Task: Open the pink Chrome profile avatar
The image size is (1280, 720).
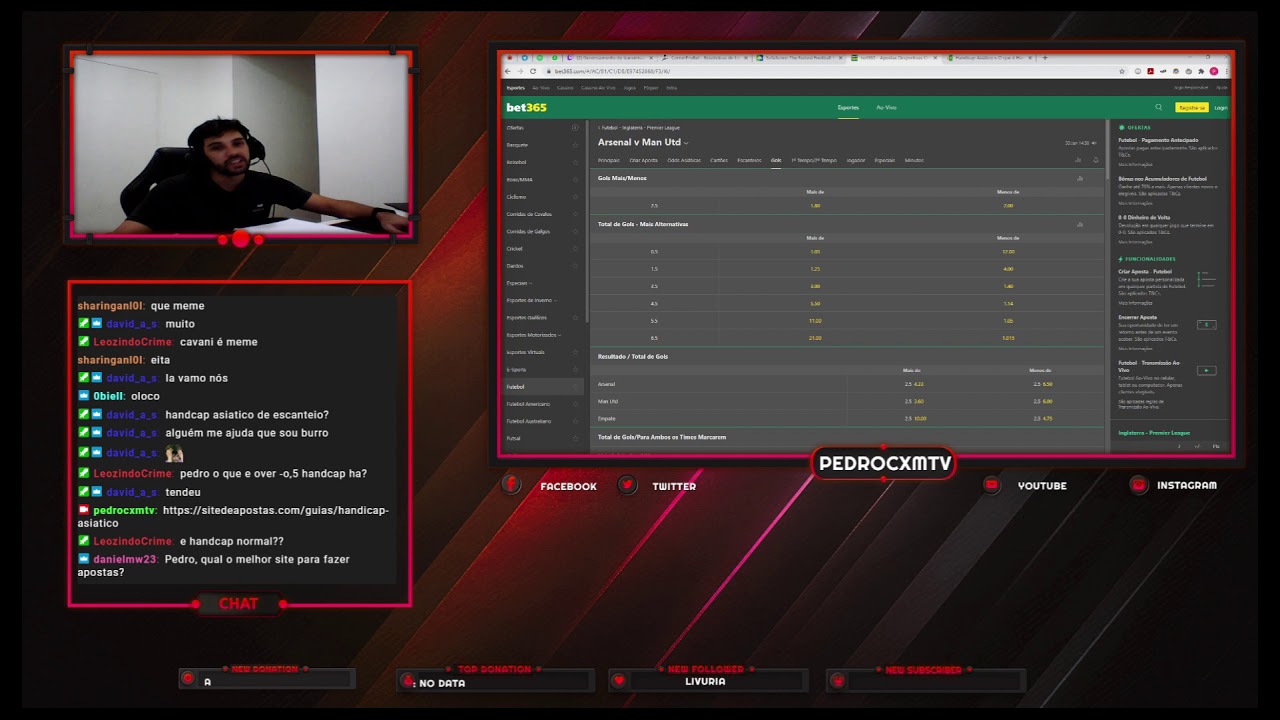Action: click(x=1213, y=71)
